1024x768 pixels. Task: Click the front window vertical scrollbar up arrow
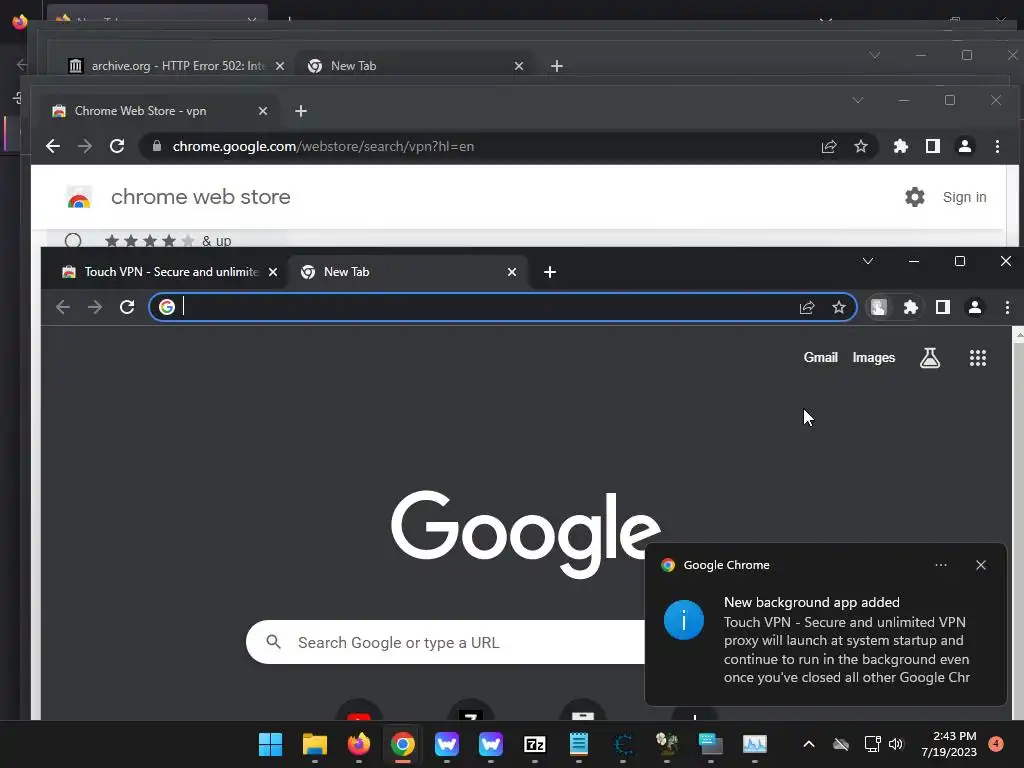click(x=1018, y=334)
